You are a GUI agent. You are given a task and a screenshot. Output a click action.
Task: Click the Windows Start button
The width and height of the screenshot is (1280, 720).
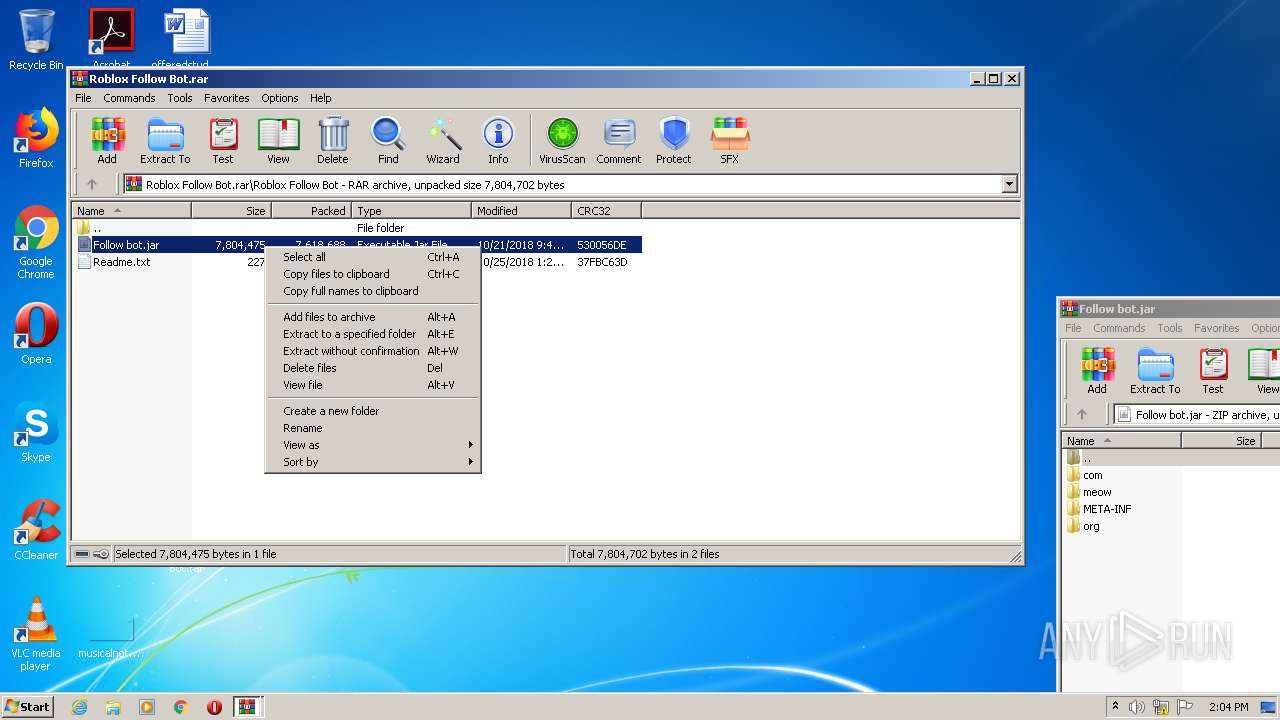(x=27, y=706)
